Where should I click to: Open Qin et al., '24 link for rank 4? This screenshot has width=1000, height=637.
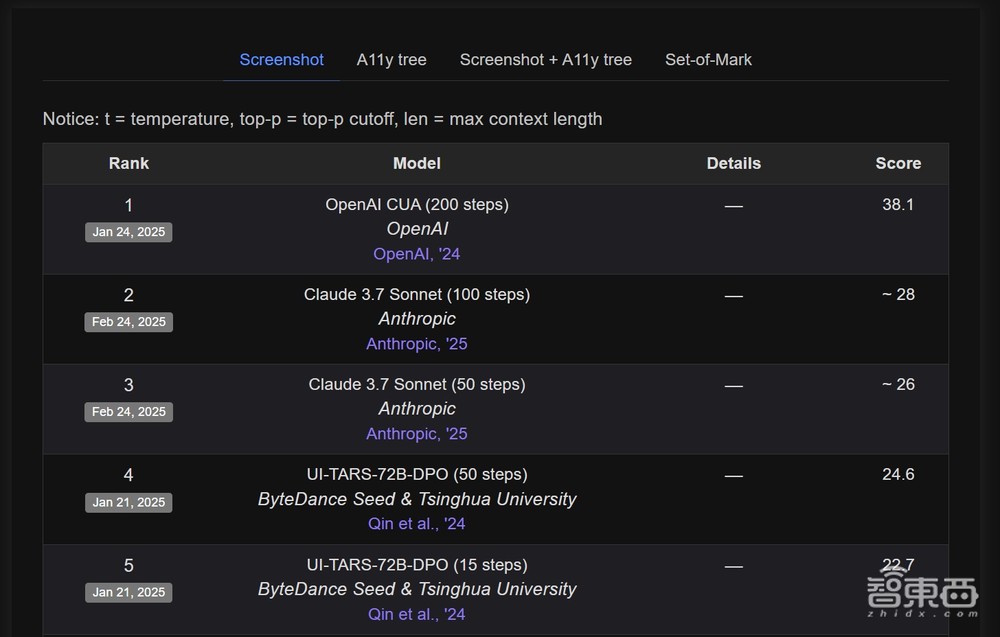click(416, 524)
